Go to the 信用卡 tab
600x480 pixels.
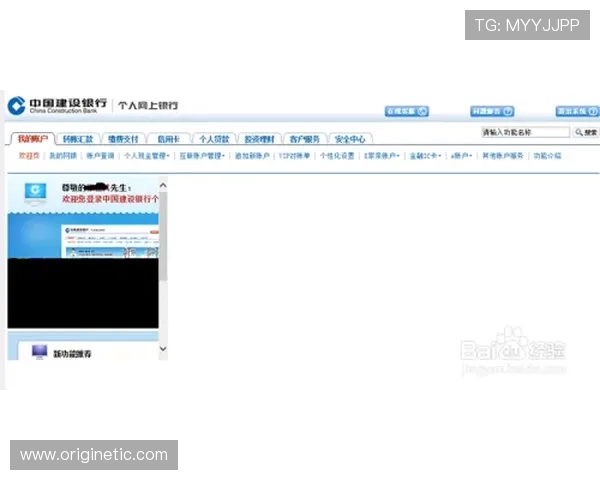169,139
